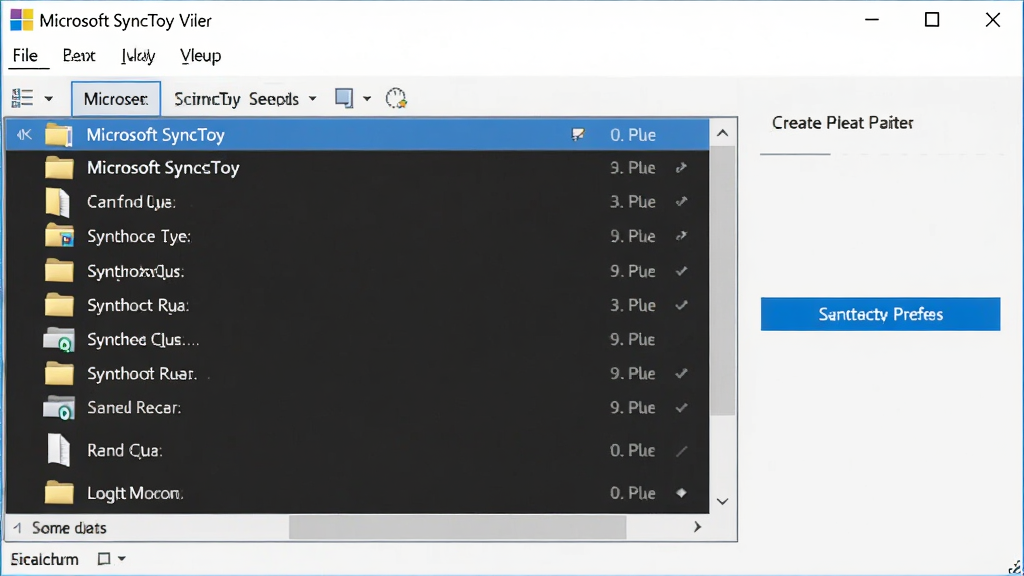The image size is (1024, 576).
Task: Click the list view icon in toolbar
Action: pyautogui.click(x=22, y=99)
